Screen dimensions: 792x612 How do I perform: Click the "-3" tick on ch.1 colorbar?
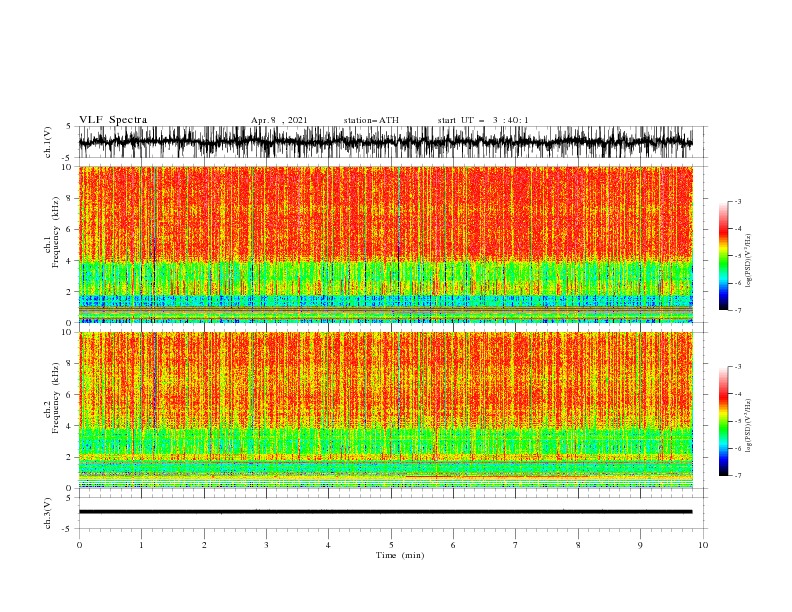737,201
